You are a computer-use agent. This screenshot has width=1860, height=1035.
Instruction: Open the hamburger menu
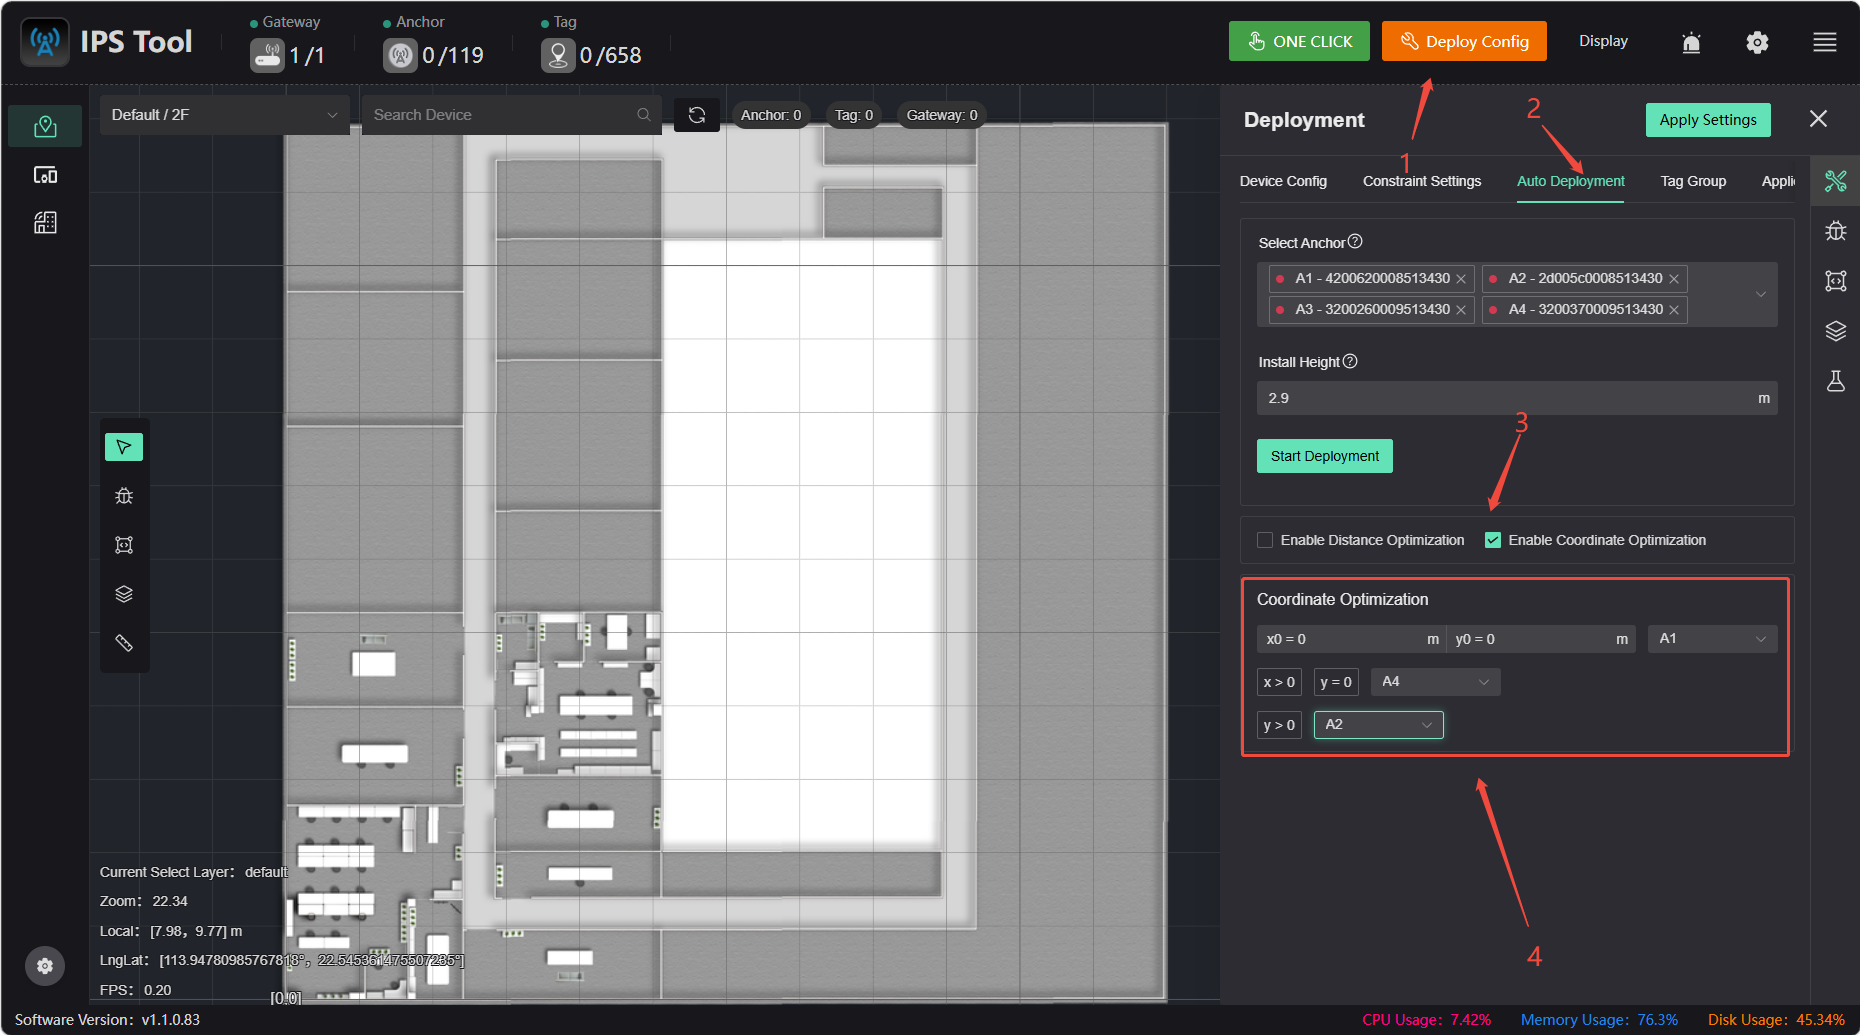[1825, 42]
